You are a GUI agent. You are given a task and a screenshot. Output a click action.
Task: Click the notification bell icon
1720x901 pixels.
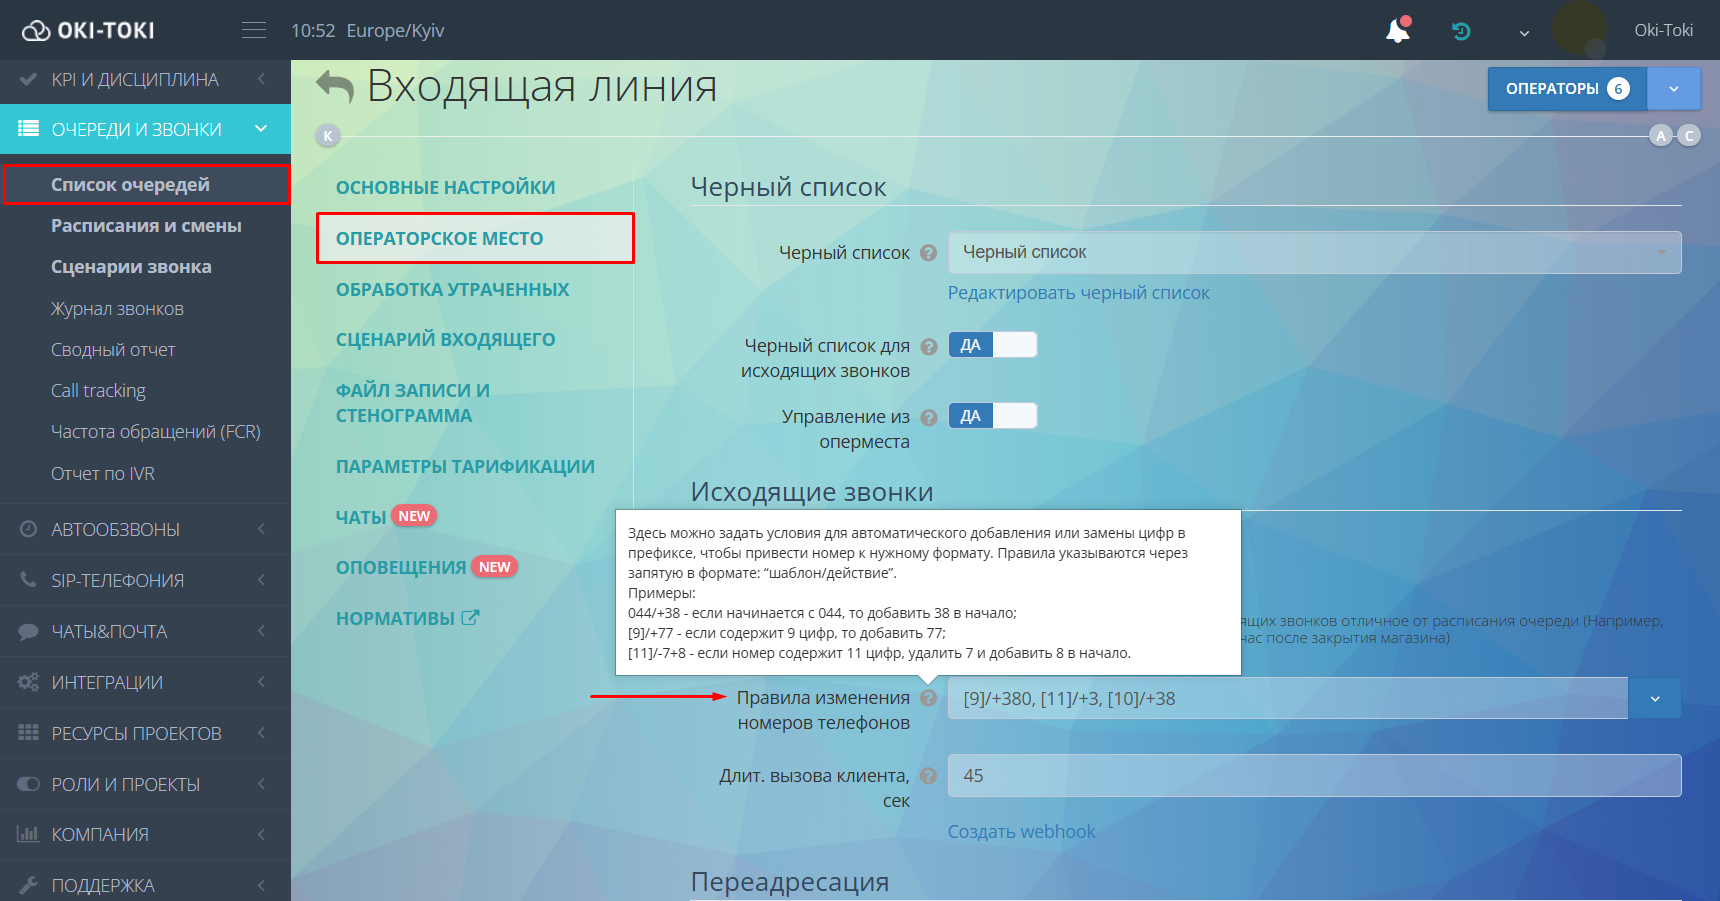pos(1396,30)
